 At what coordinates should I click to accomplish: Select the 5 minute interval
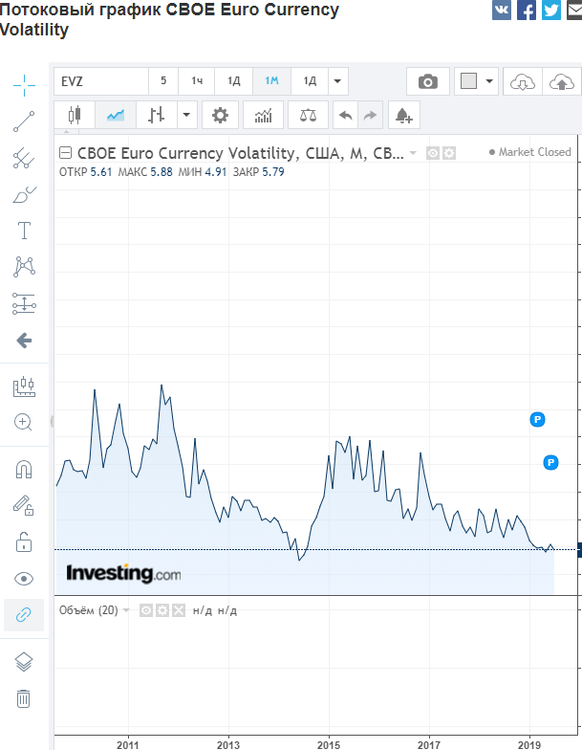click(163, 81)
